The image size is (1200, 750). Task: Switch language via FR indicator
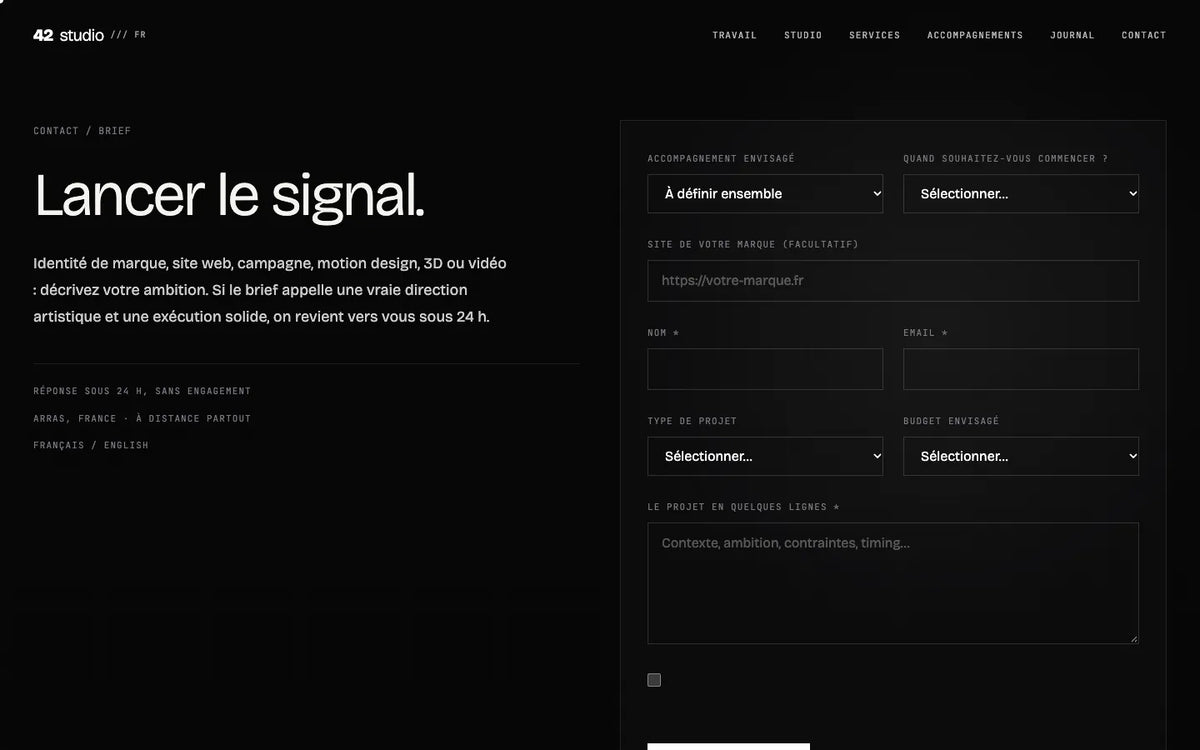click(140, 35)
